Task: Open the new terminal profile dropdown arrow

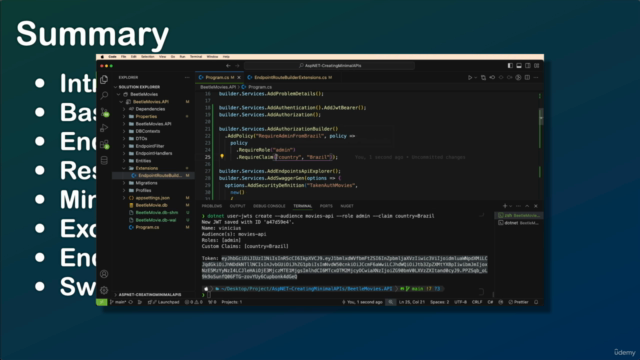Action: (510, 206)
